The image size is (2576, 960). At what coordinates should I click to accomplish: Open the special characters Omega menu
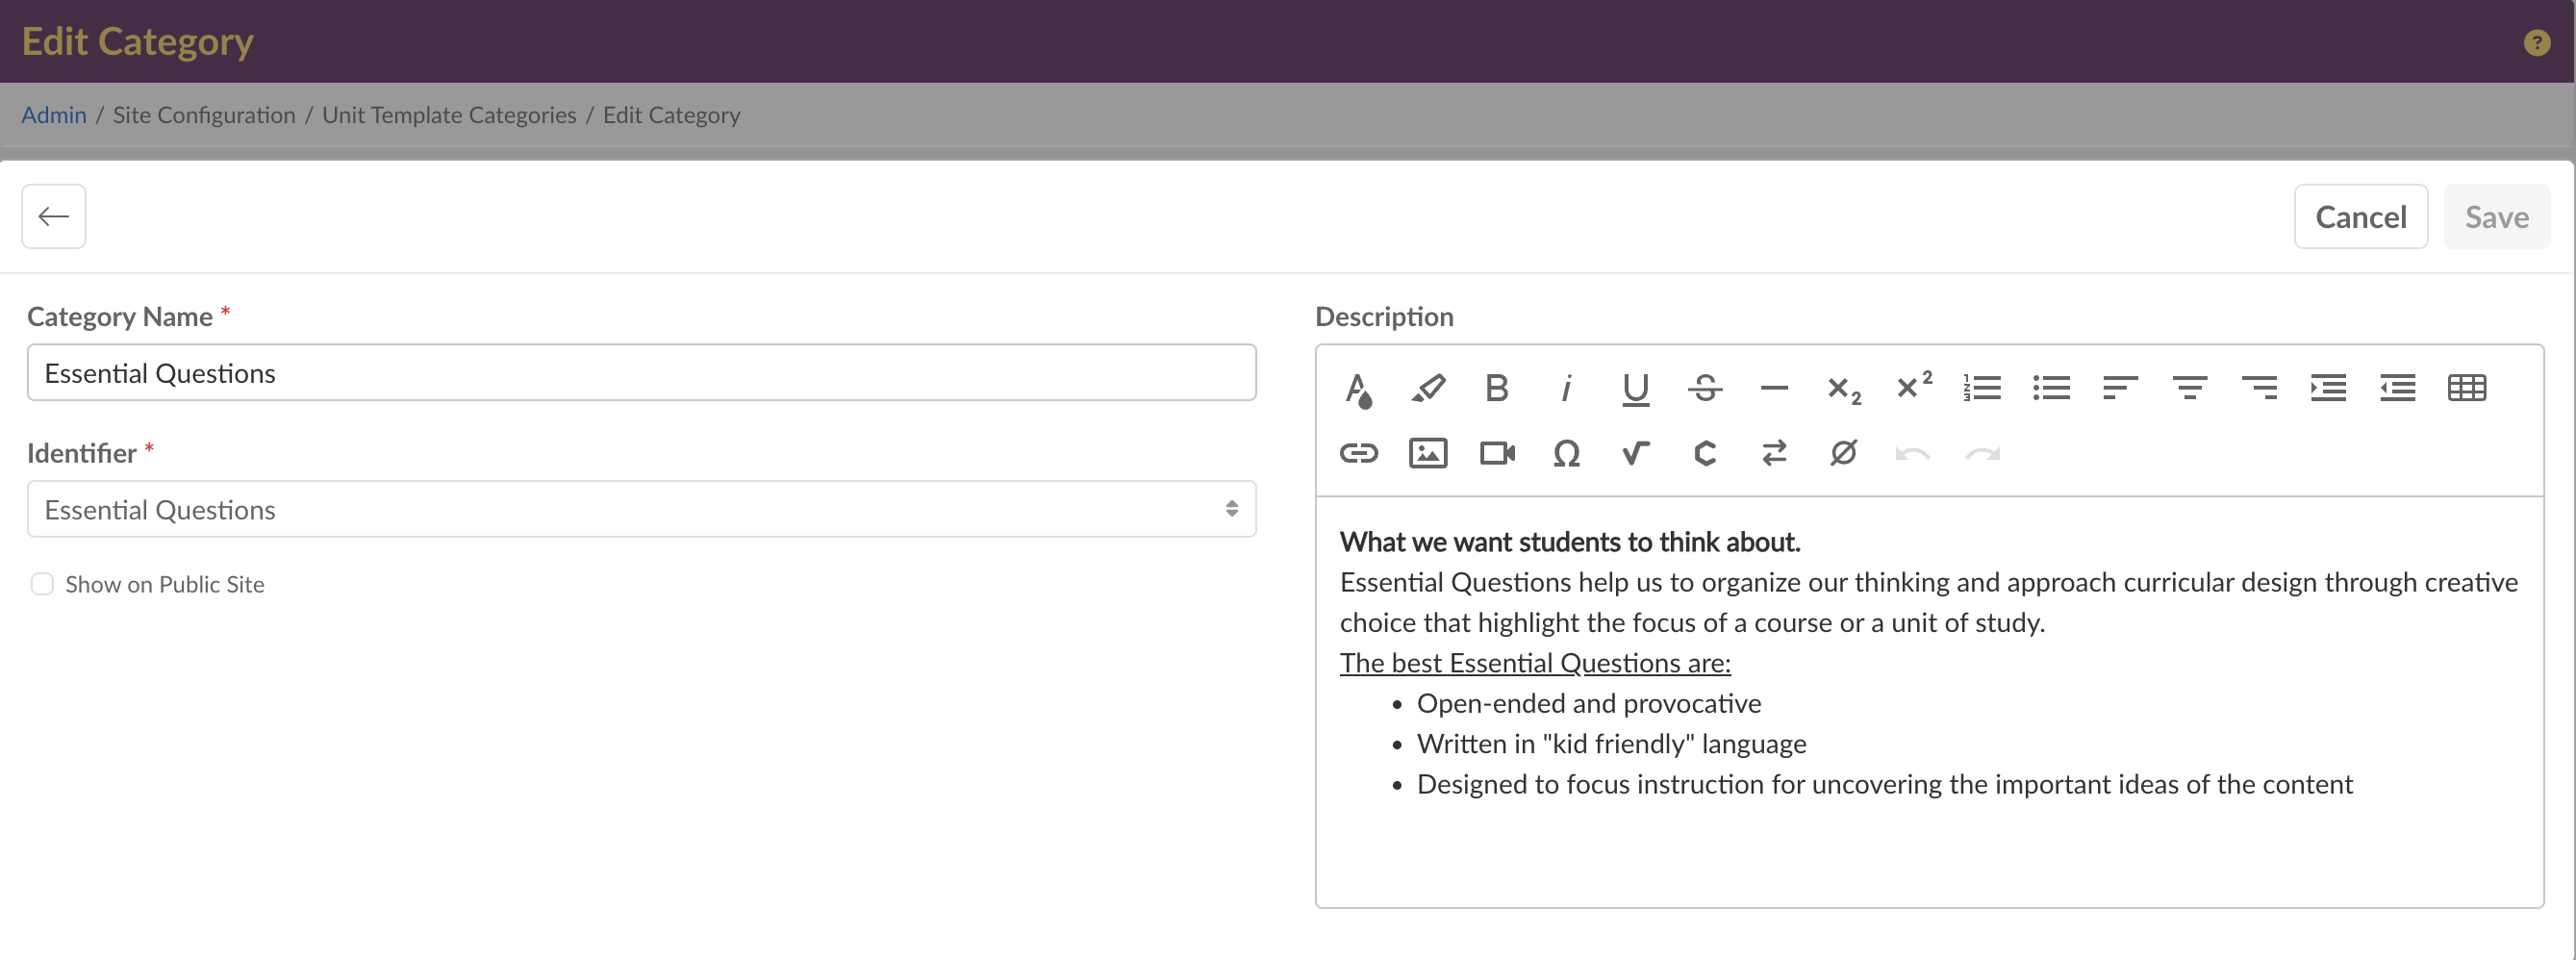tap(1566, 454)
